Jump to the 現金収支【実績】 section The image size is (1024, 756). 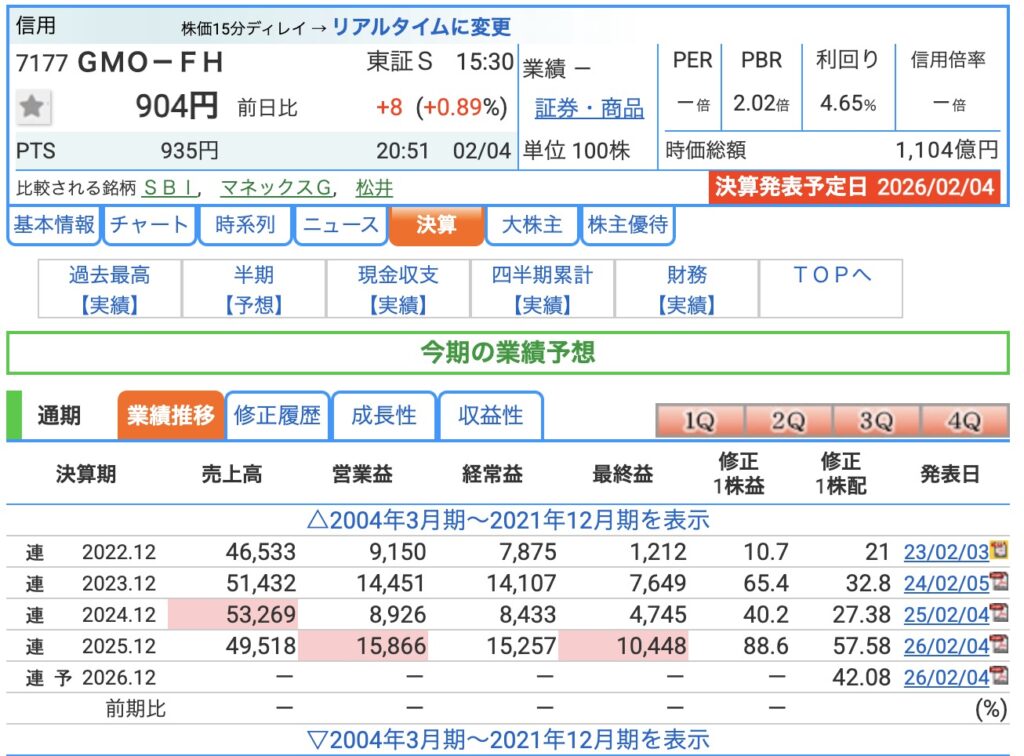[398, 289]
